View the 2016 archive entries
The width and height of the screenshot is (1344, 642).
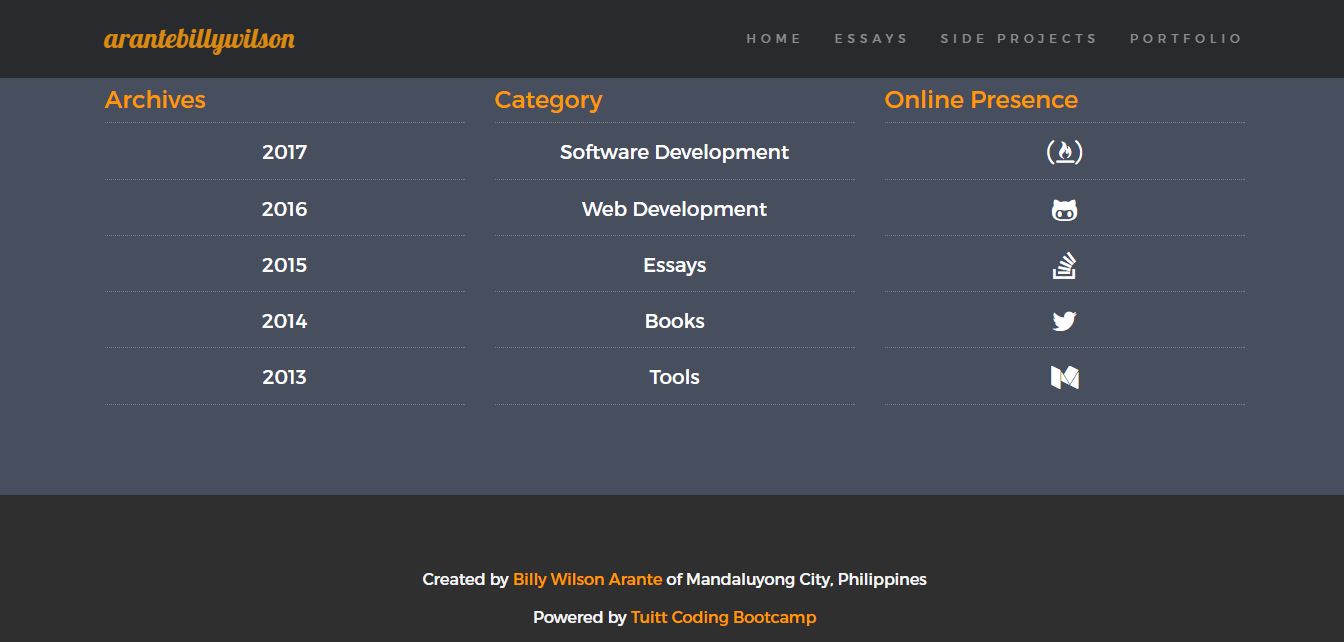pyautogui.click(x=284, y=209)
